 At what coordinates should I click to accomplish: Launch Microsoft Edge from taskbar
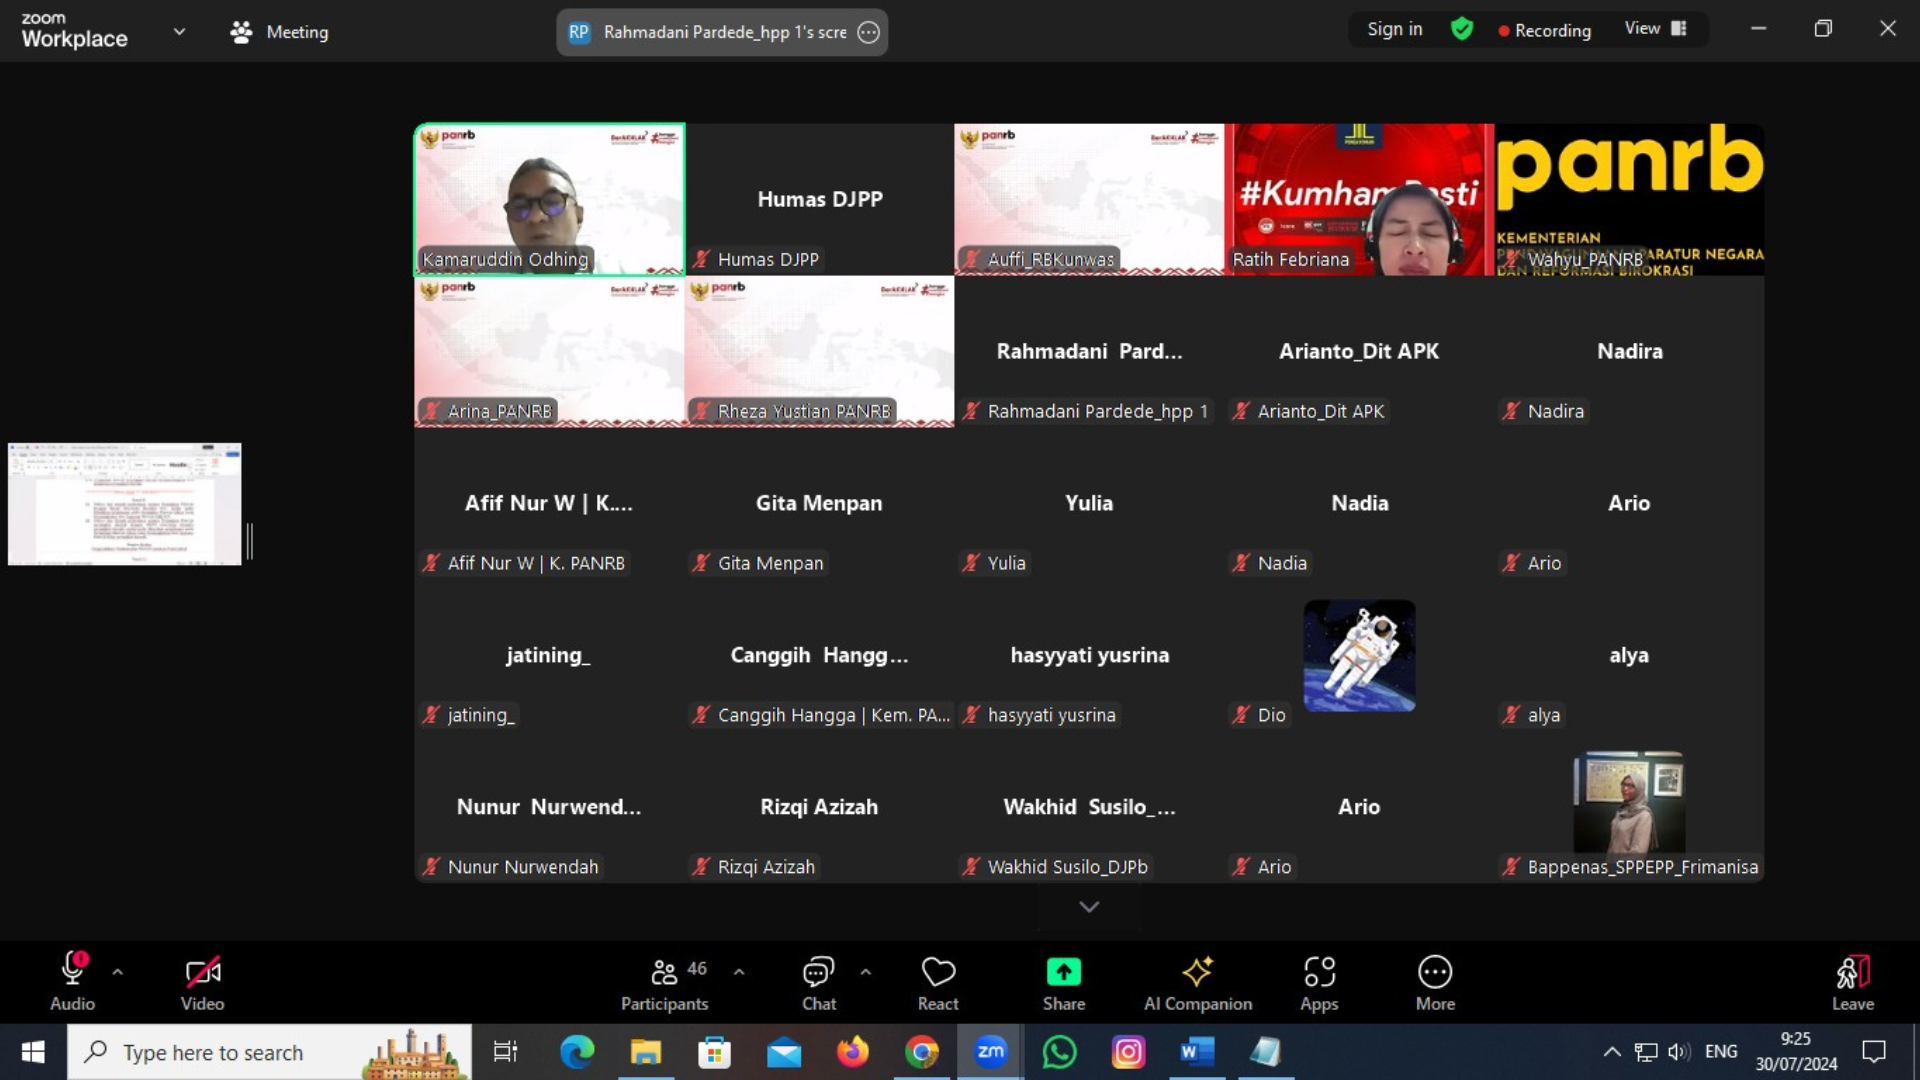tap(577, 1052)
